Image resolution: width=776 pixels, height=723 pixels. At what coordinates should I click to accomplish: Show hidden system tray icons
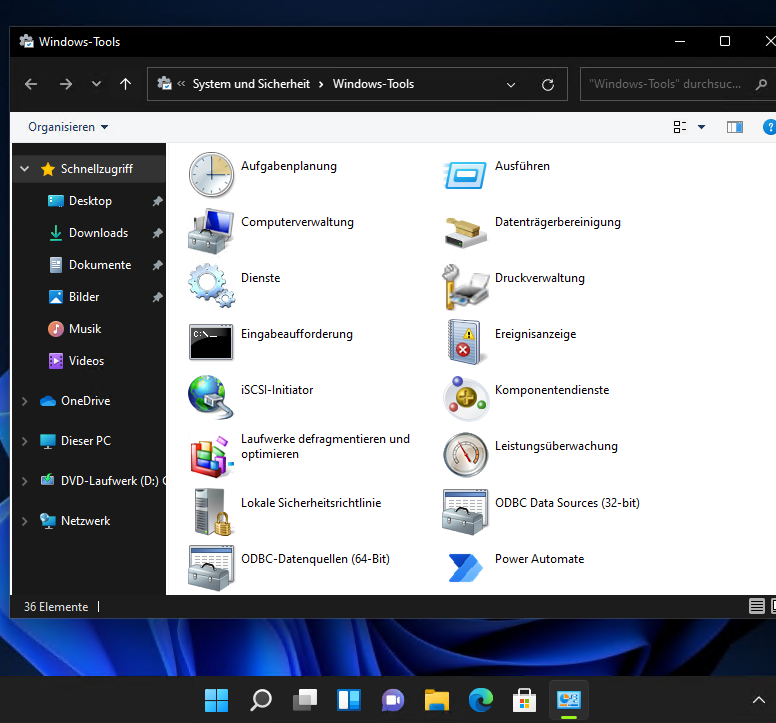[x=759, y=700]
